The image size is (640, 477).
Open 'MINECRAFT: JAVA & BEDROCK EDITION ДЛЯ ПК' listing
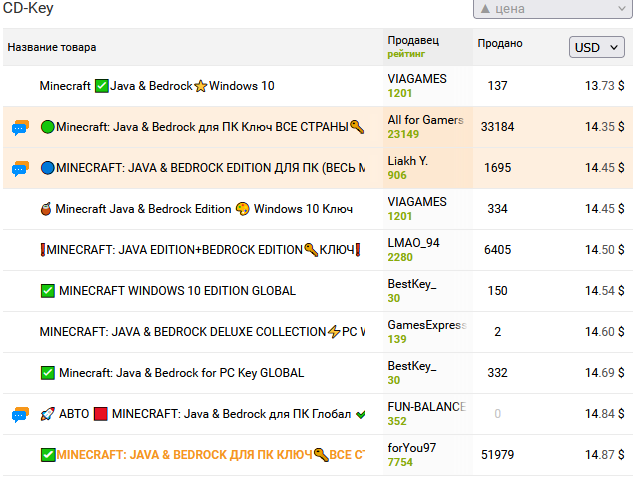click(203, 168)
